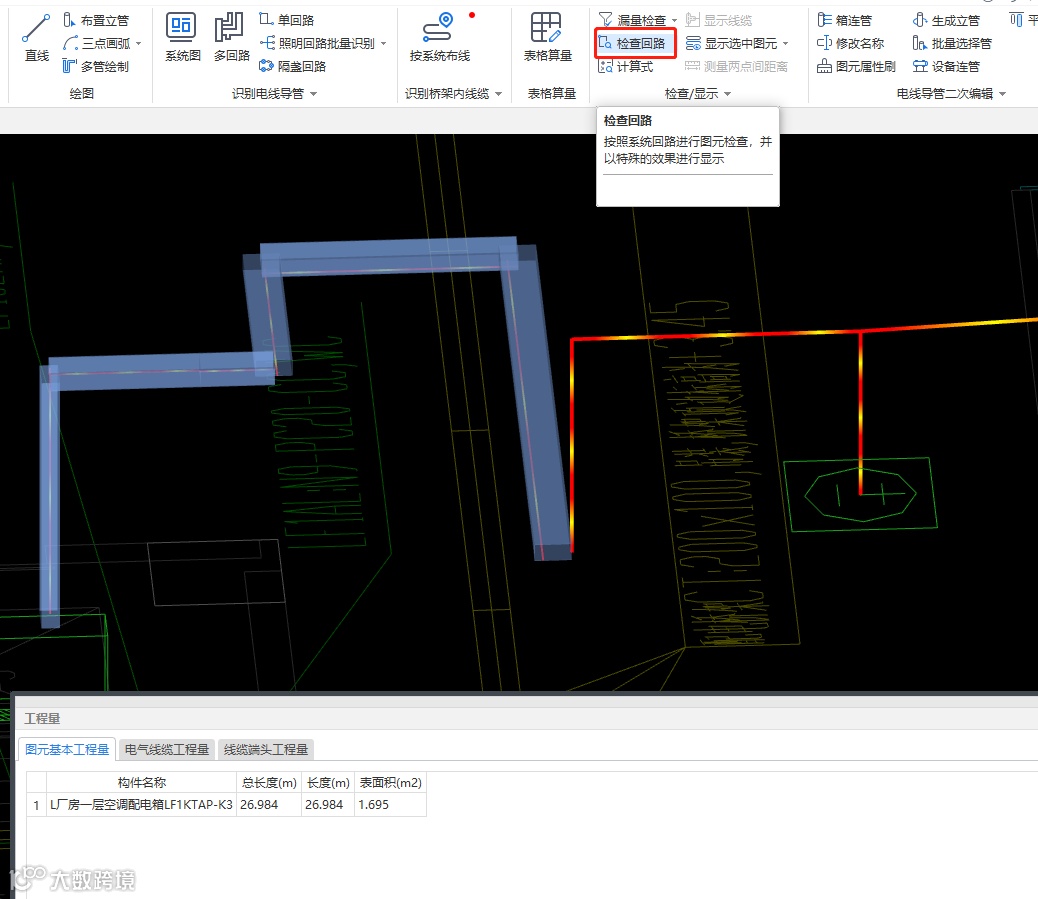The width and height of the screenshot is (1038, 899).
Task: Open dropdown arrow beside 漏量检查
Action: point(674,21)
